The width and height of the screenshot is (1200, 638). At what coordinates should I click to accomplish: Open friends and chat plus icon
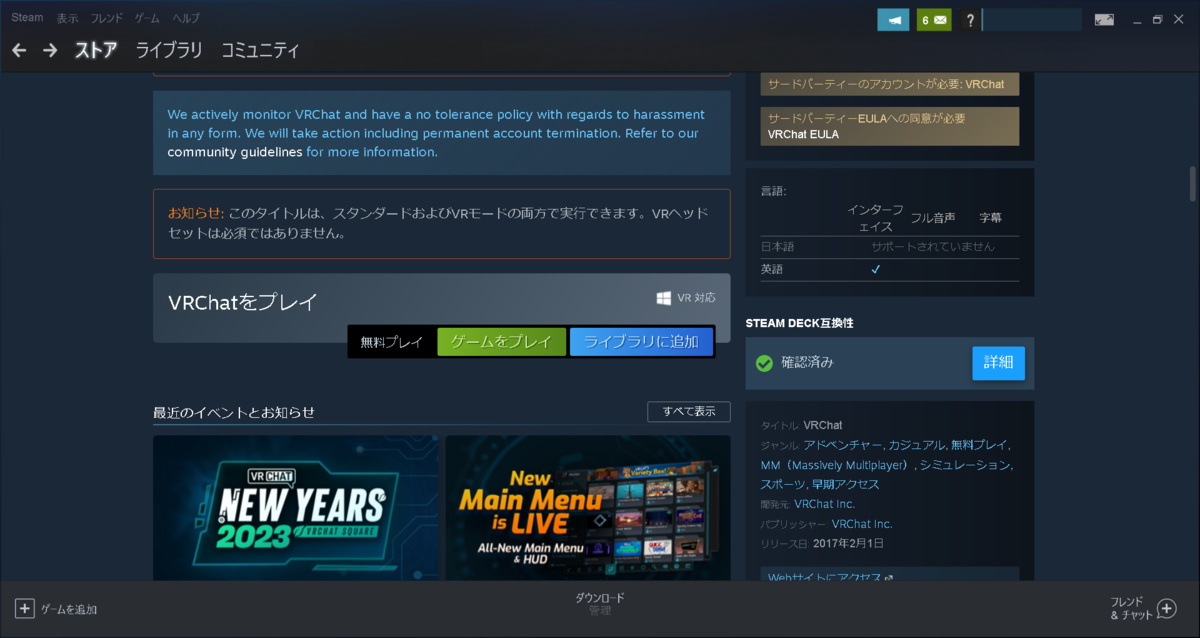[x=1167, y=608]
